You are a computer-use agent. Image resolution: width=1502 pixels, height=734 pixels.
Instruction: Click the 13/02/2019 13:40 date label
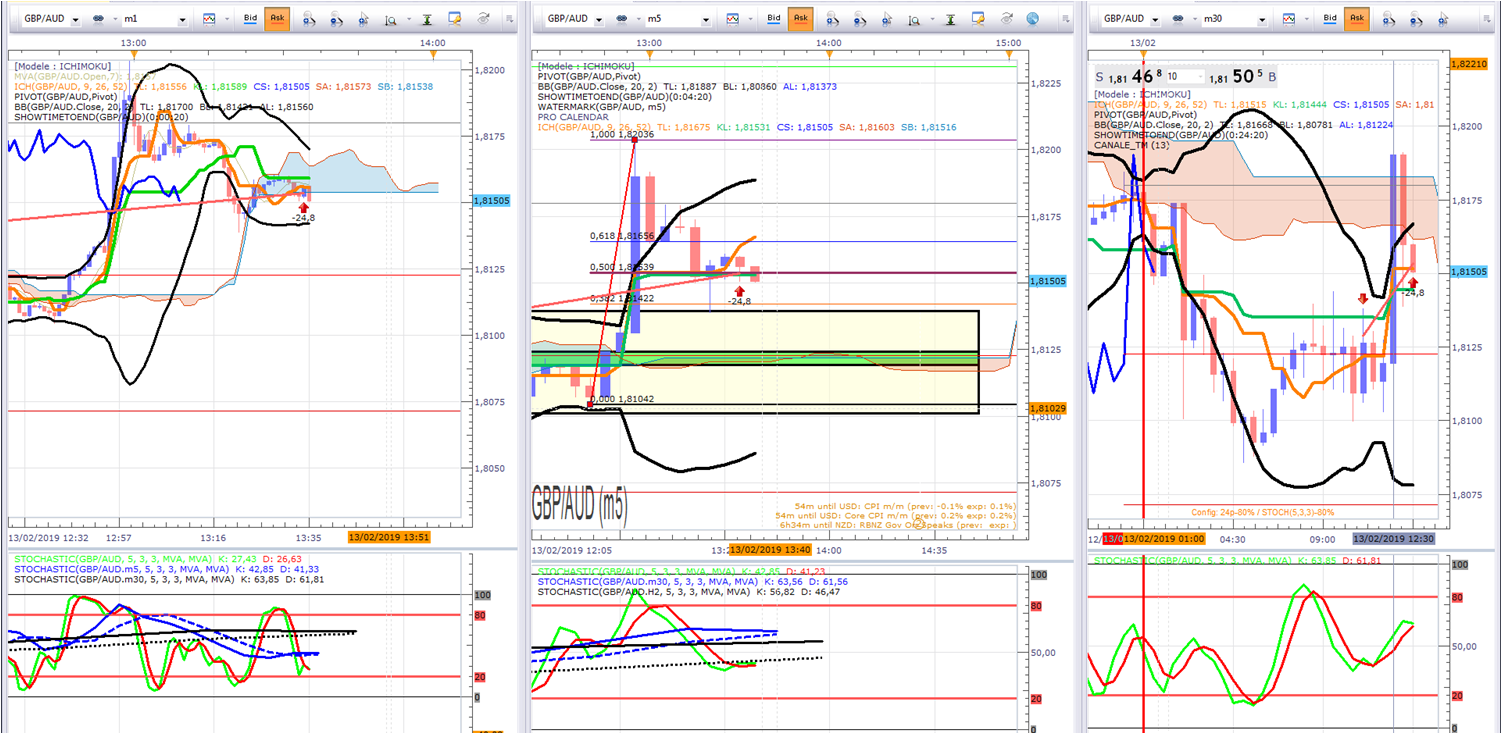(768, 549)
